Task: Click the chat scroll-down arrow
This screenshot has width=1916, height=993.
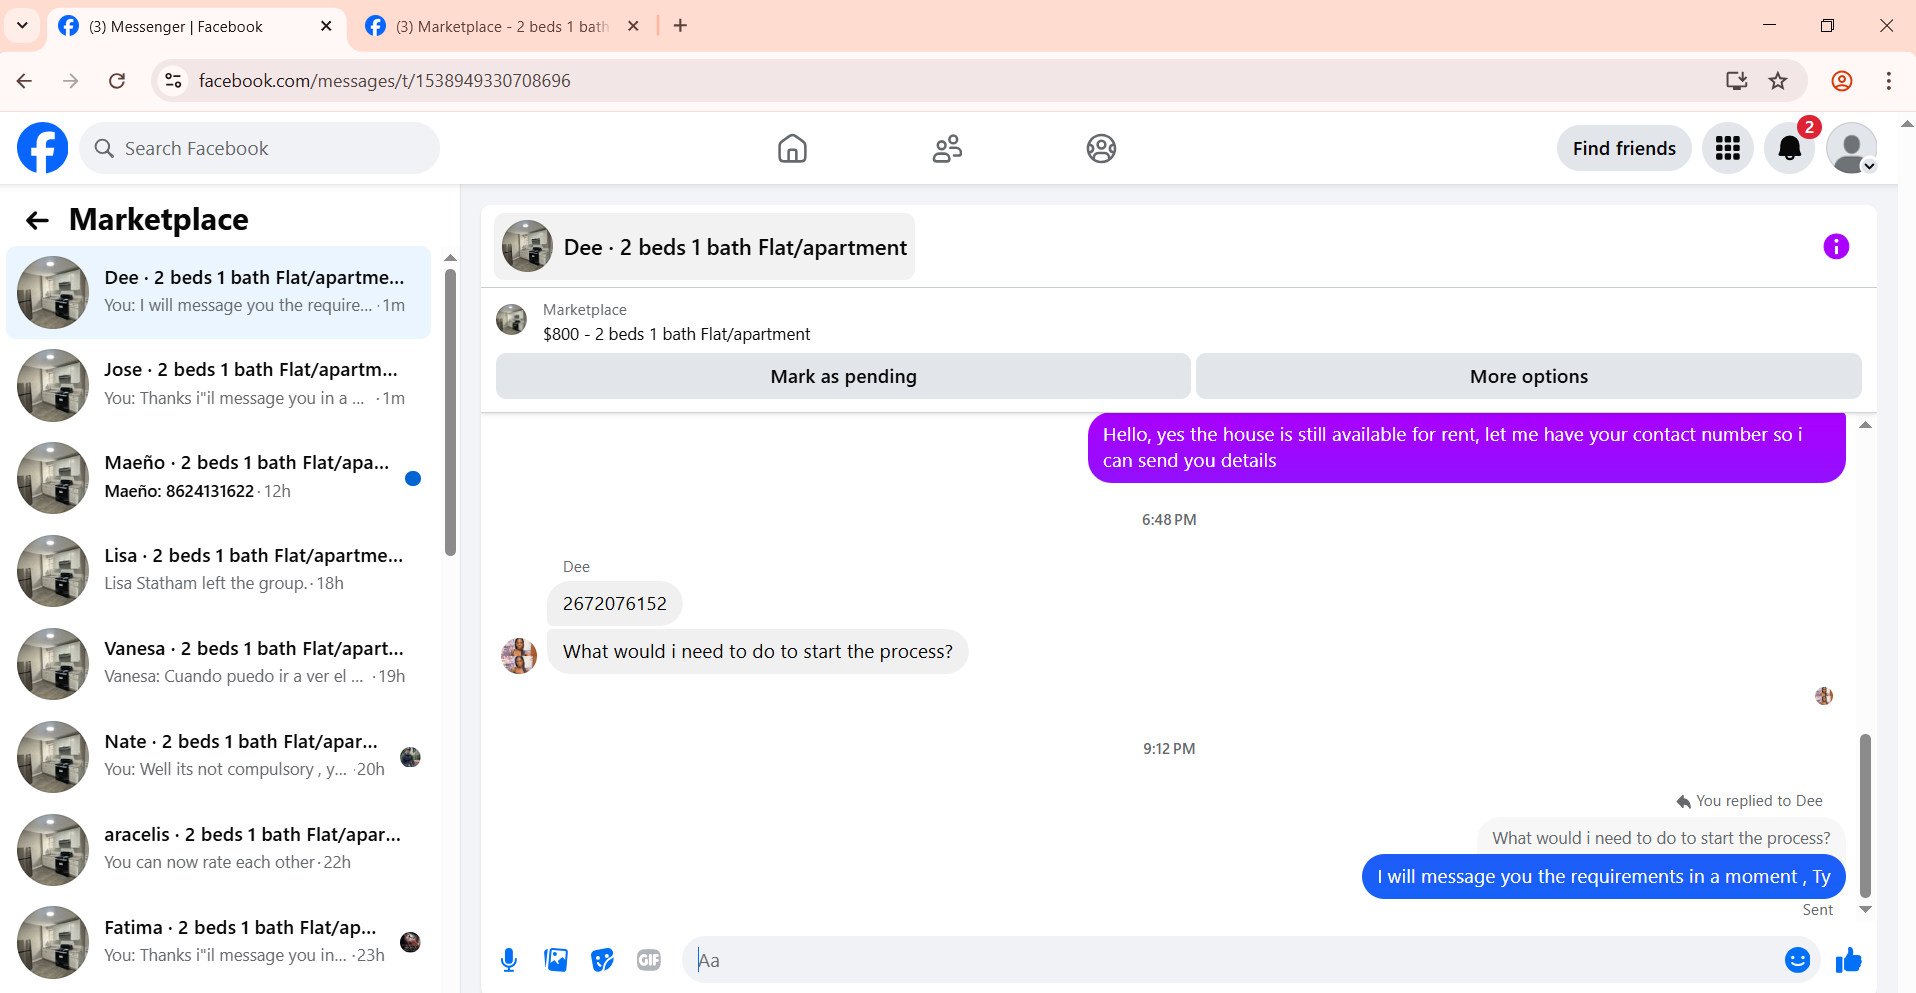Action: click(x=1865, y=909)
